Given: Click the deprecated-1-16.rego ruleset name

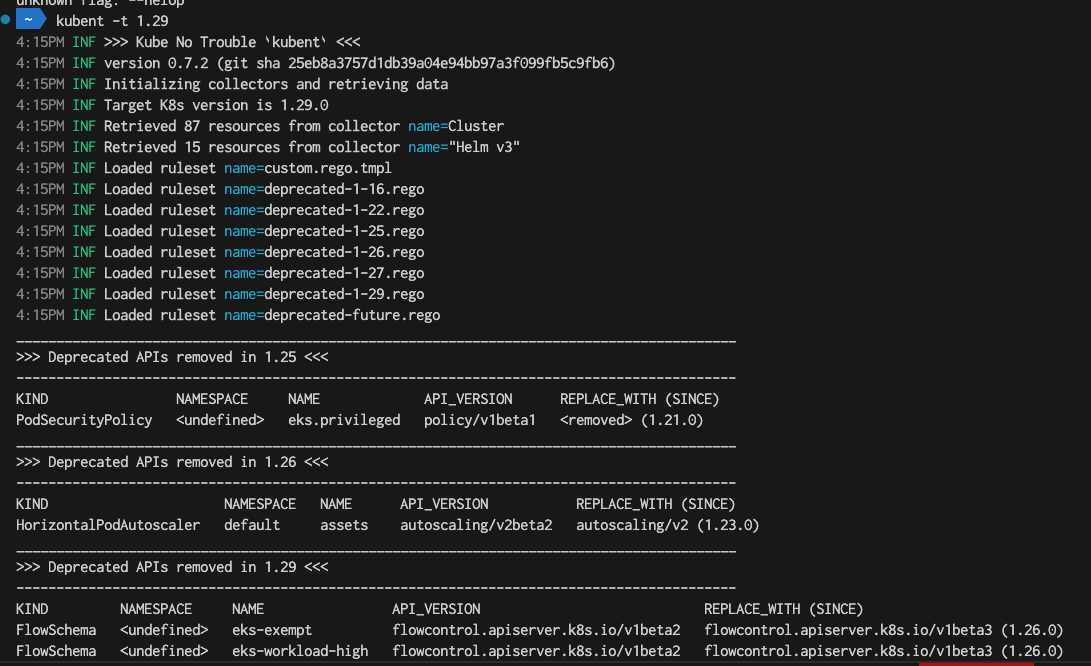Looking at the screenshot, I should pos(344,189).
